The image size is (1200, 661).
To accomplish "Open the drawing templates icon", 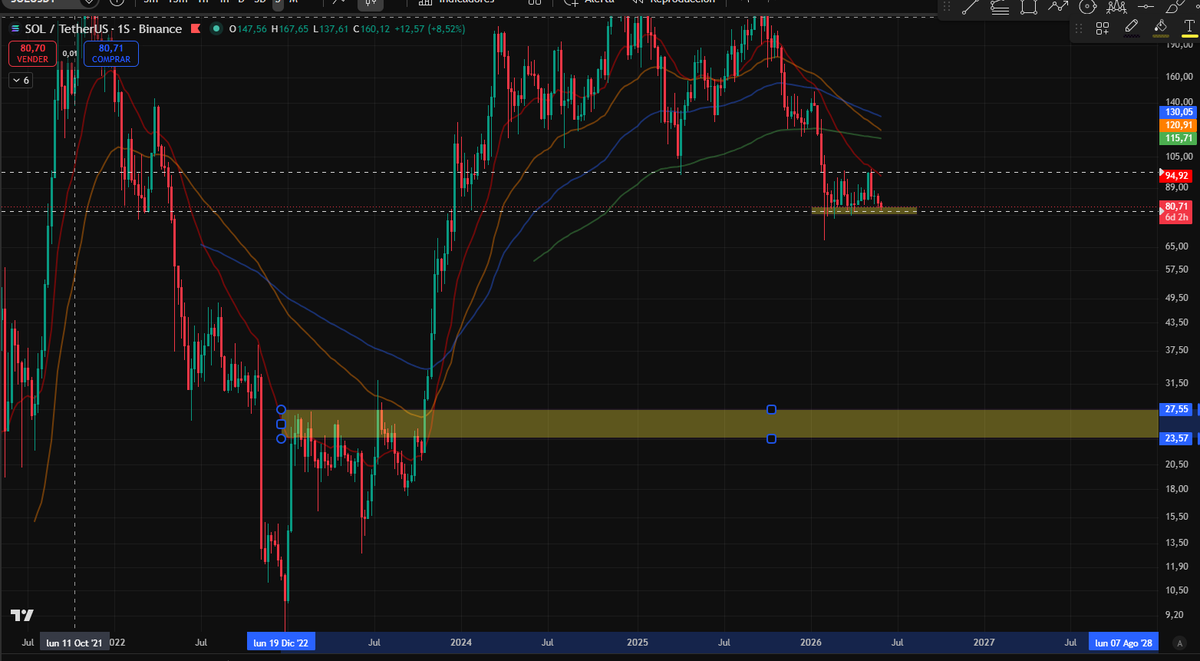I will click(x=1103, y=28).
